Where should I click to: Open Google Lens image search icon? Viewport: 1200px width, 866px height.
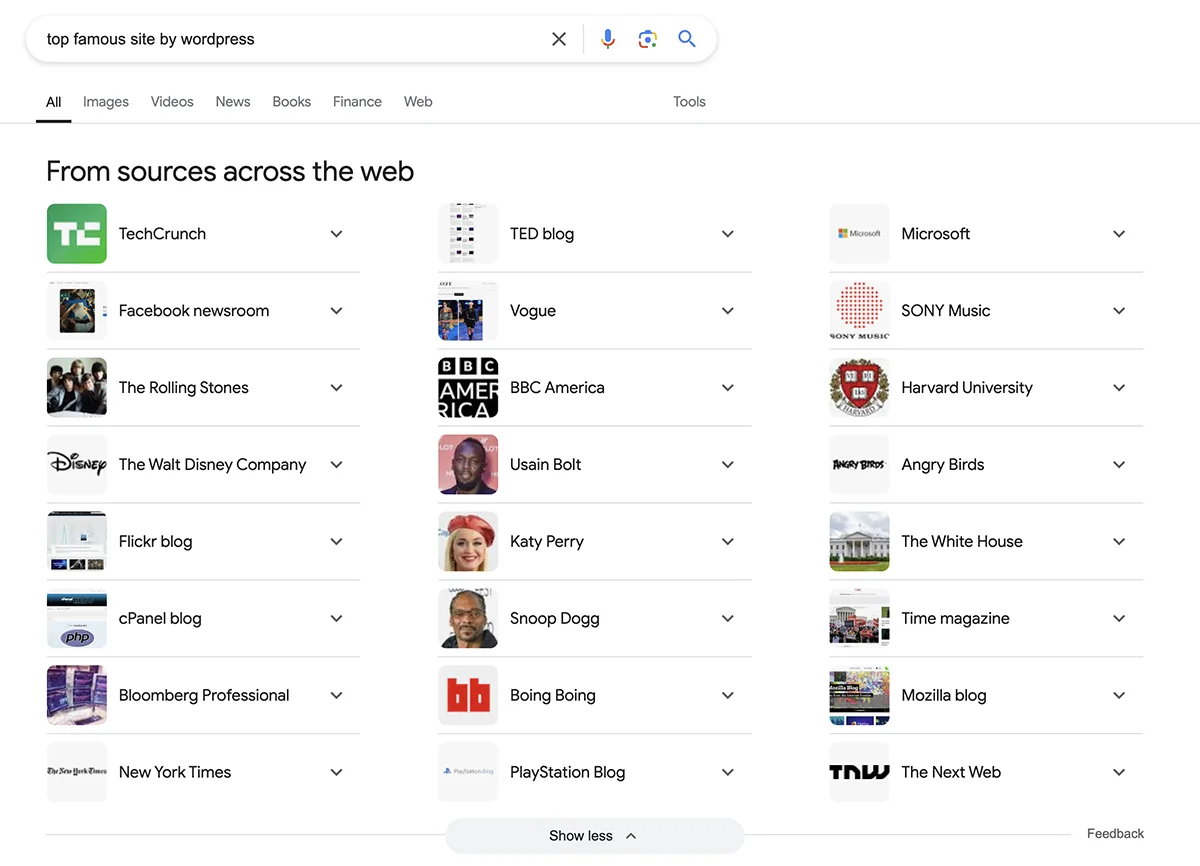pos(647,39)
